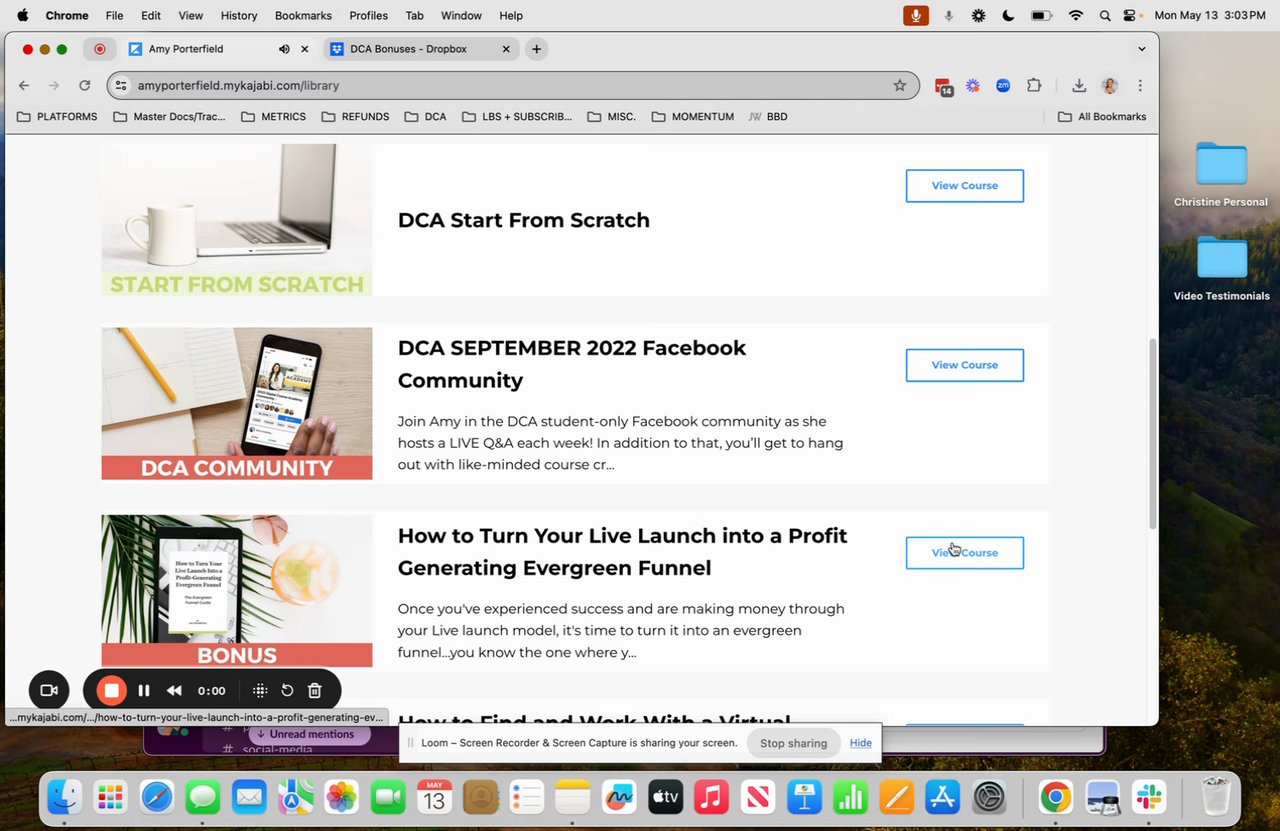Open the Loom drawing/effects dotted grid icon
The width and height of the screenshot is (1280, 831).
click(260, 691)
